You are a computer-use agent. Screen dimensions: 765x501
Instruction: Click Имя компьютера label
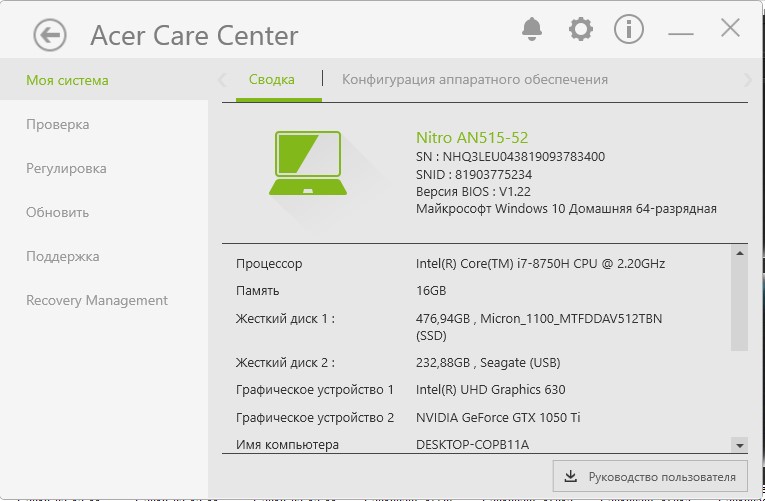287,445
